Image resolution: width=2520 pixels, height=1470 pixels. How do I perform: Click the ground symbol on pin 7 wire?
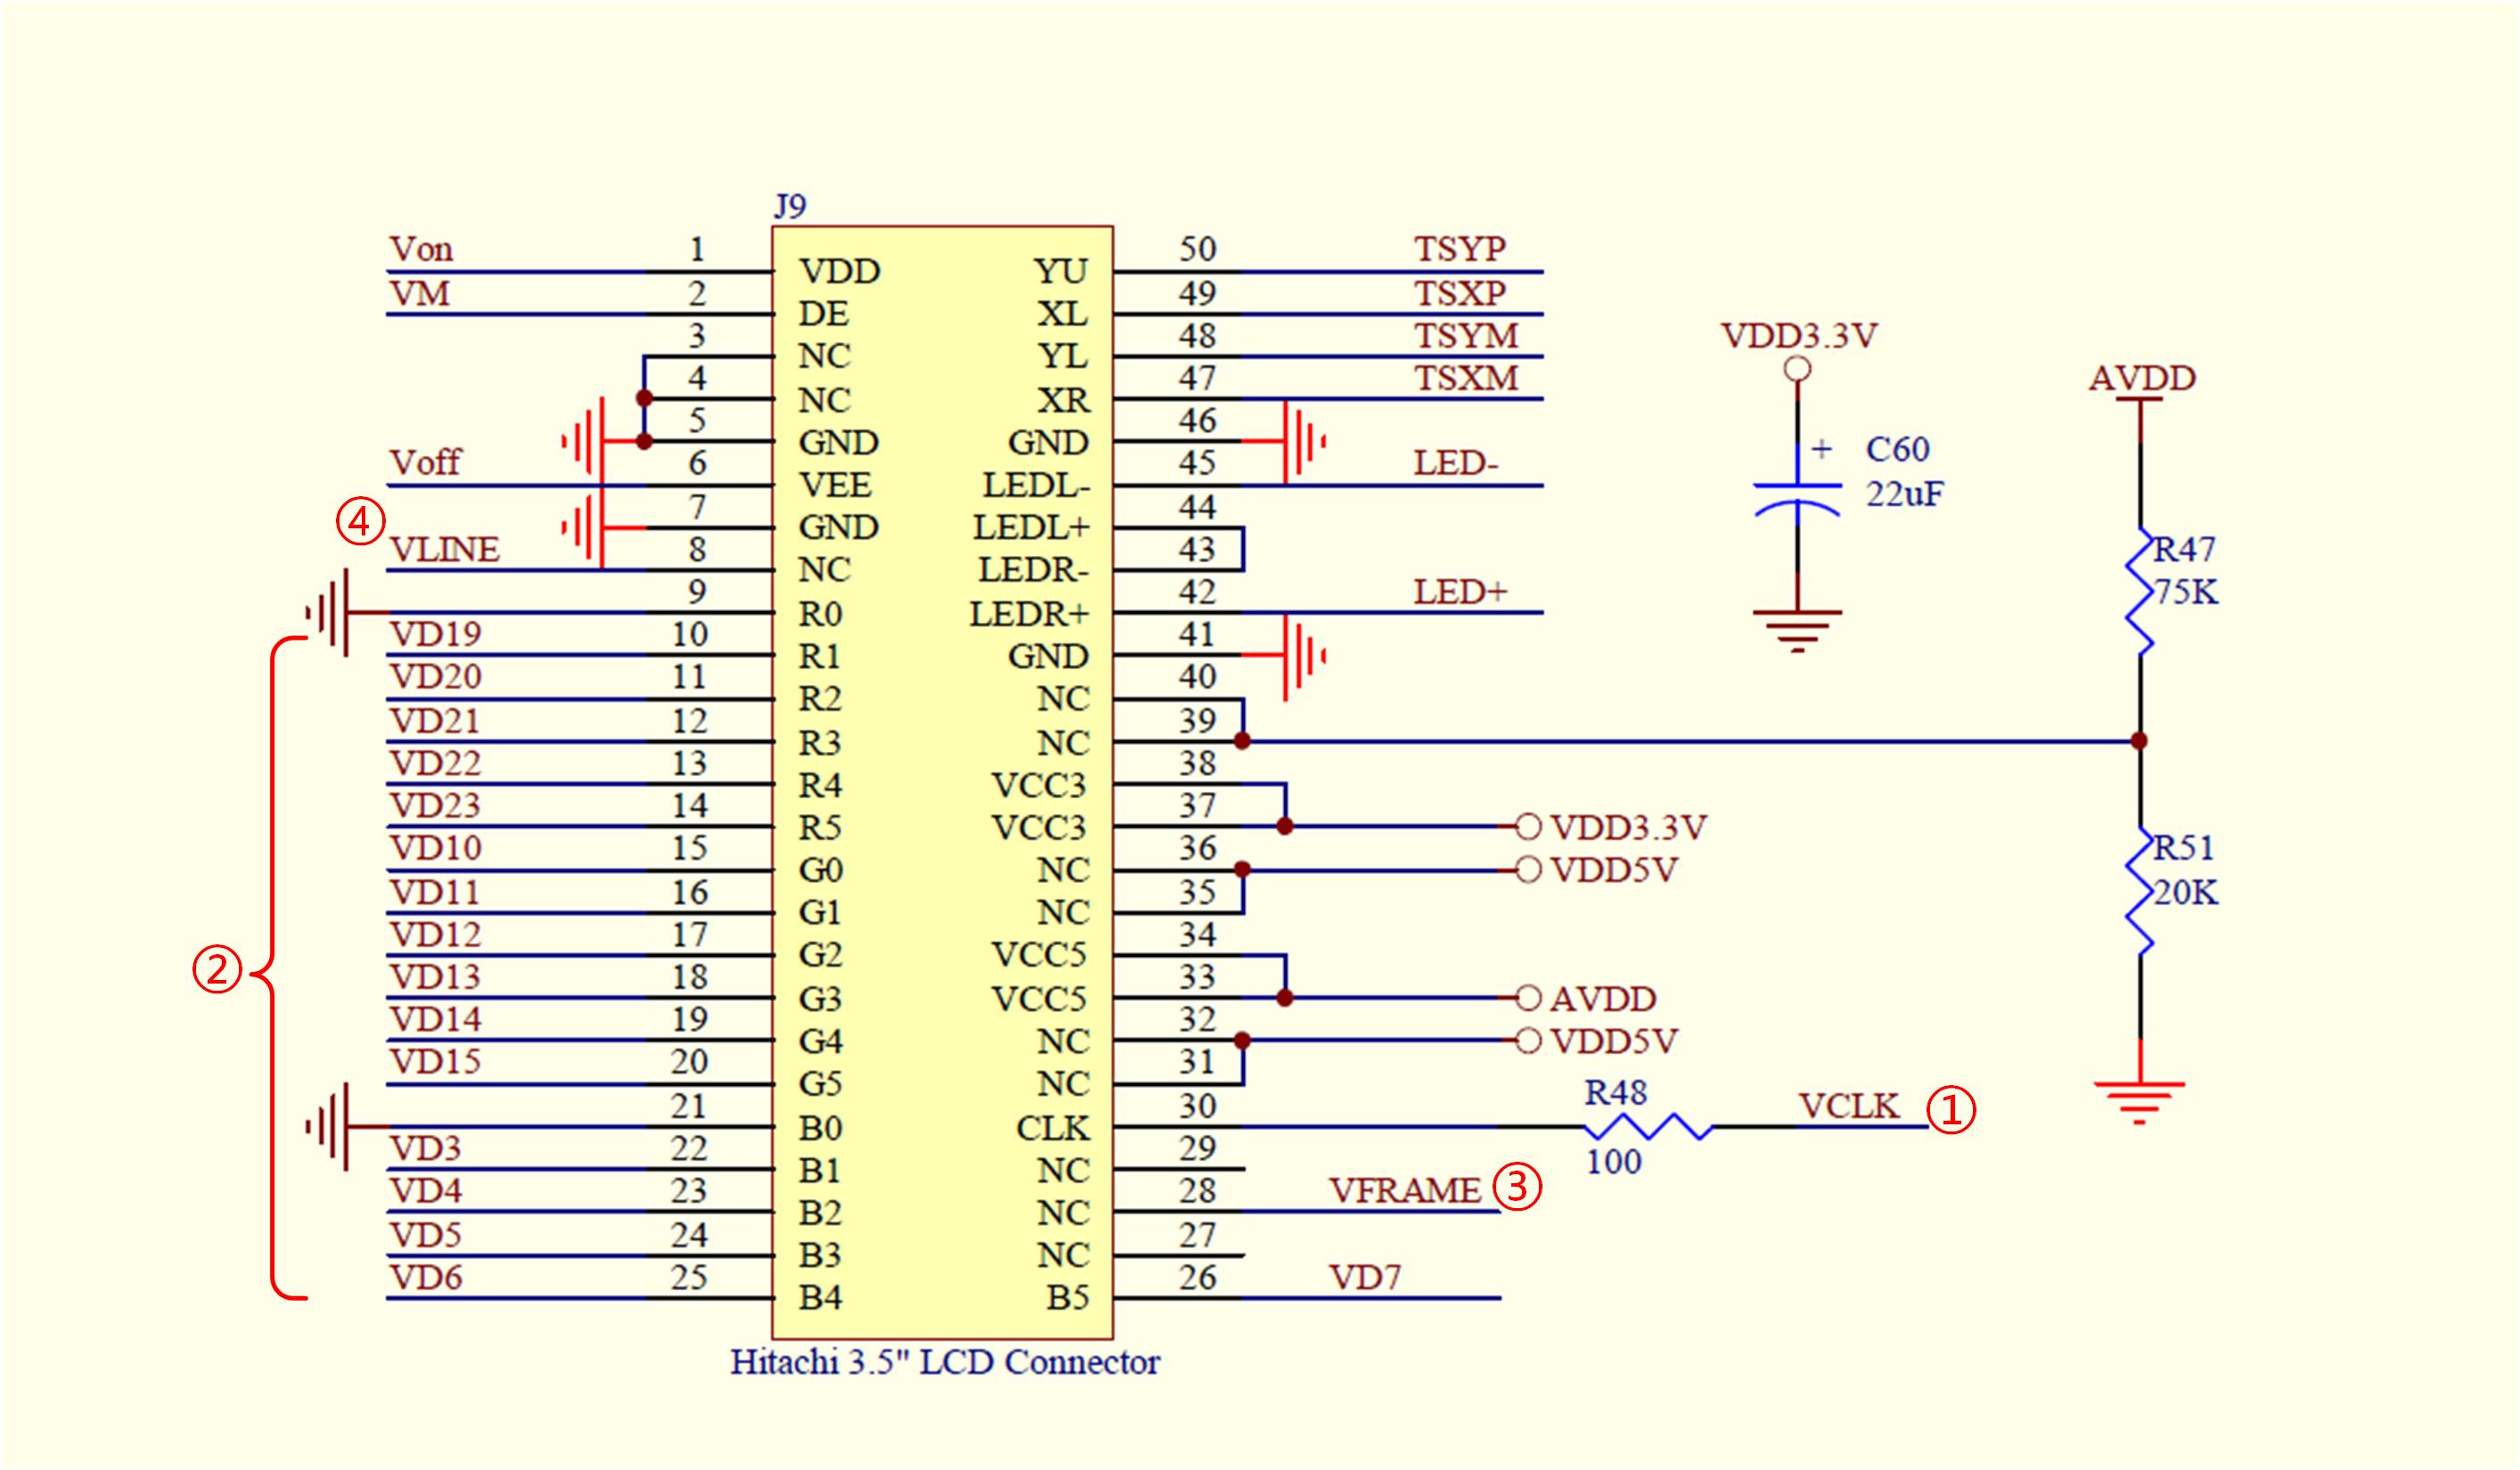click(584, 527)
